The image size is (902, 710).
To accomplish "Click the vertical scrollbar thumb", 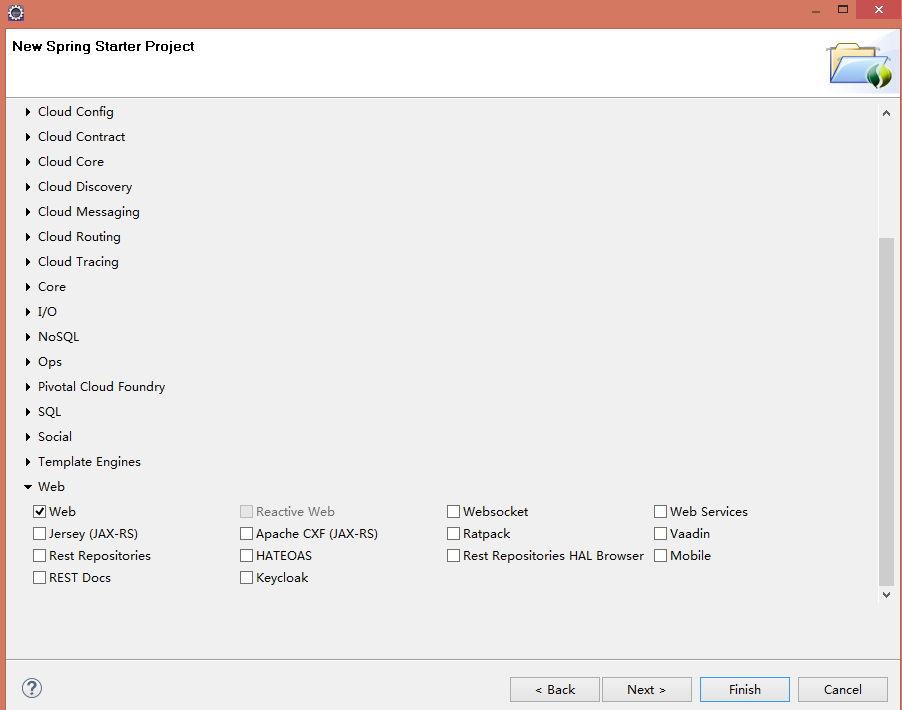I will pos(886,411).
